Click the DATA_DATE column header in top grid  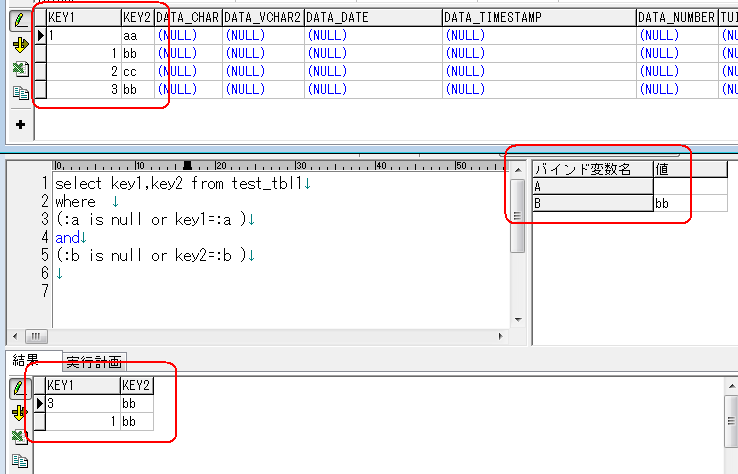coord(372,17)
